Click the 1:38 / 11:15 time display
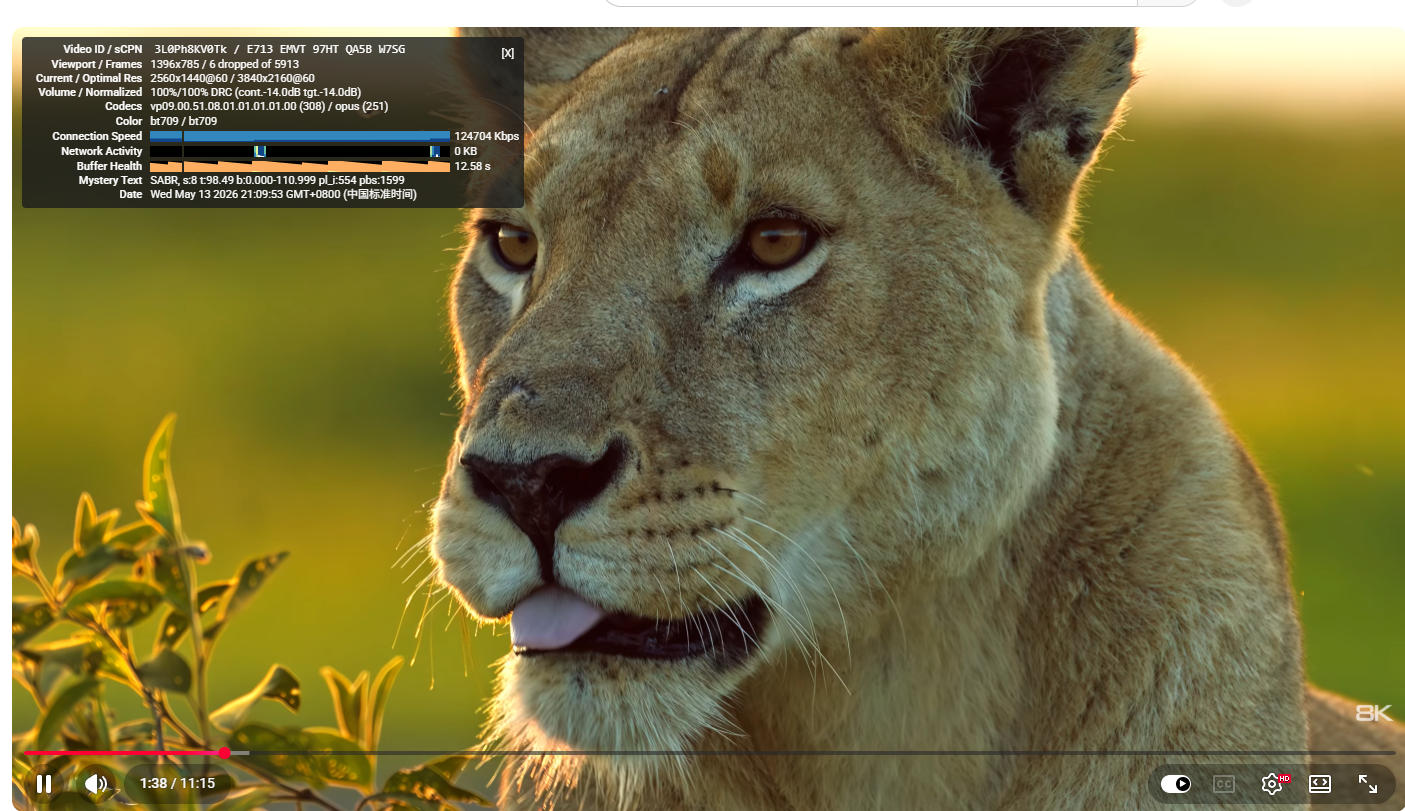Viewport: 1405px width, 811px height. 177,784
